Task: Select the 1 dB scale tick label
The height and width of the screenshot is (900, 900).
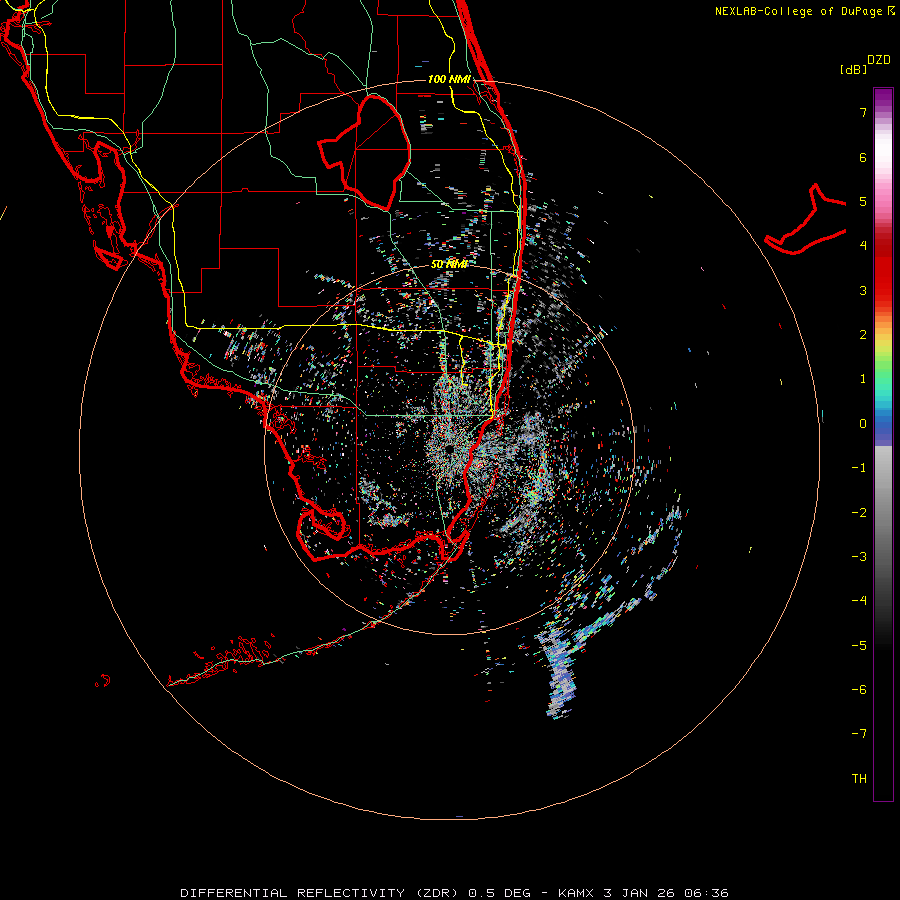Action: pyautogui.click(x=863, y=379)
